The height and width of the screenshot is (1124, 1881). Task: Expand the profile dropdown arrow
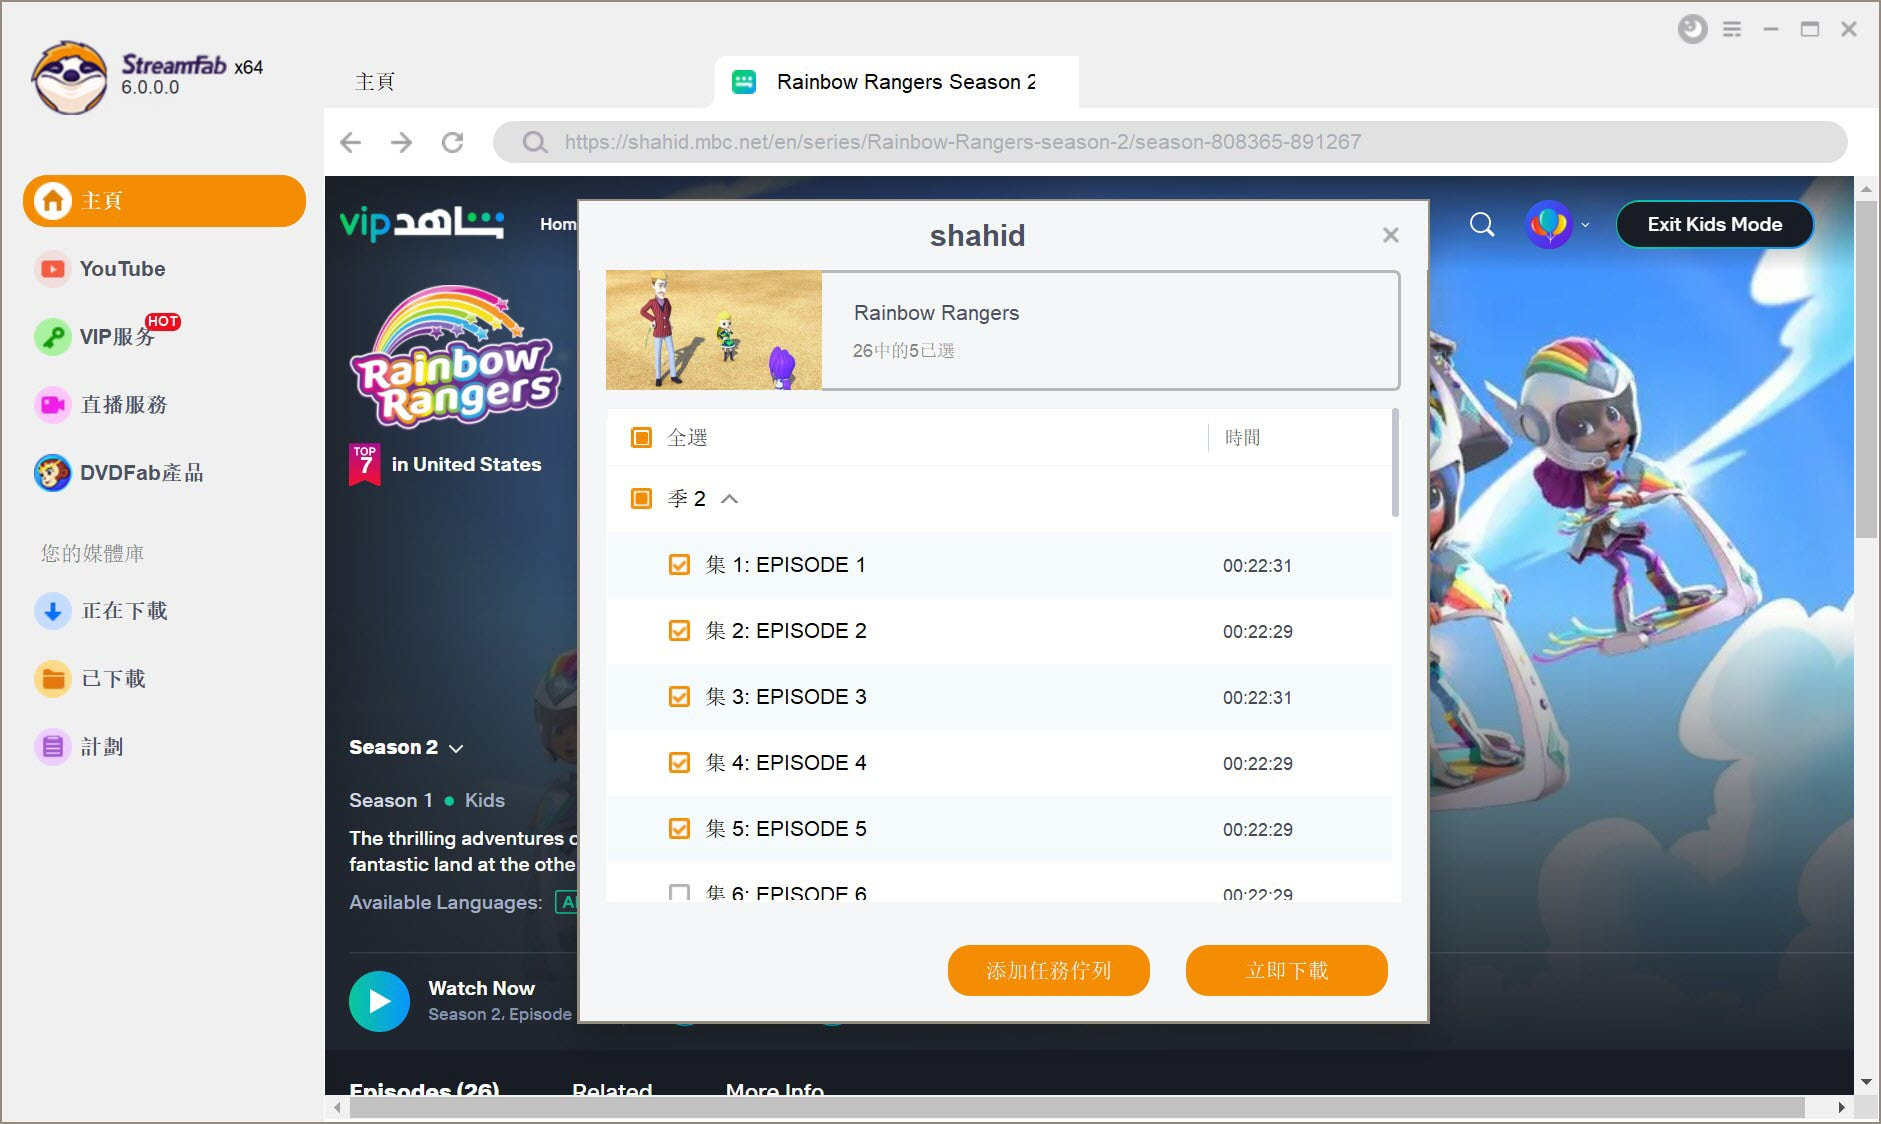pos(1585,225)
